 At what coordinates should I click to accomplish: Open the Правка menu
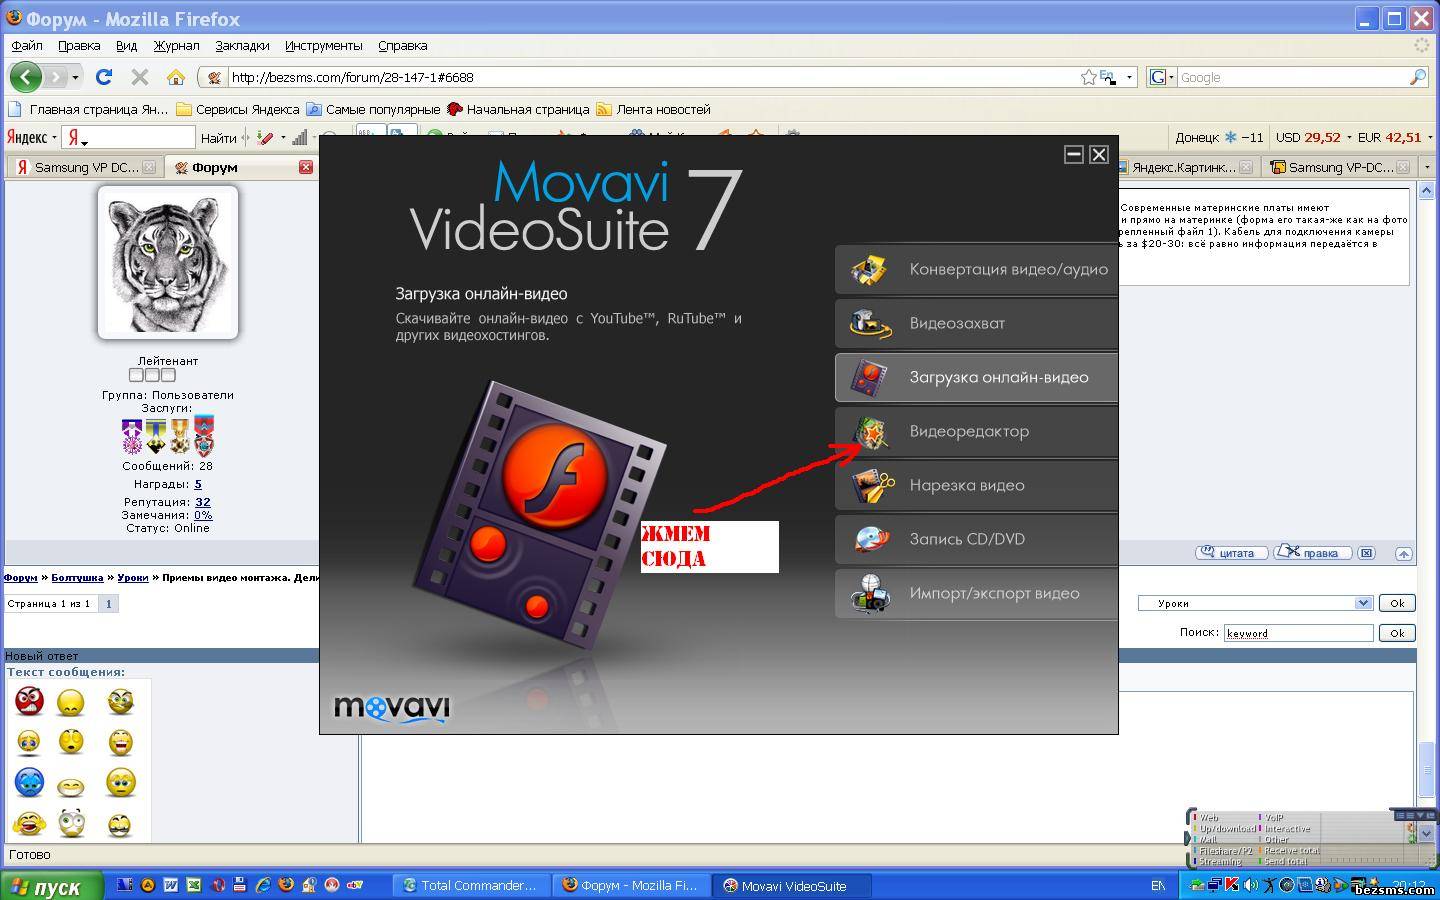[x=79, y=45]
